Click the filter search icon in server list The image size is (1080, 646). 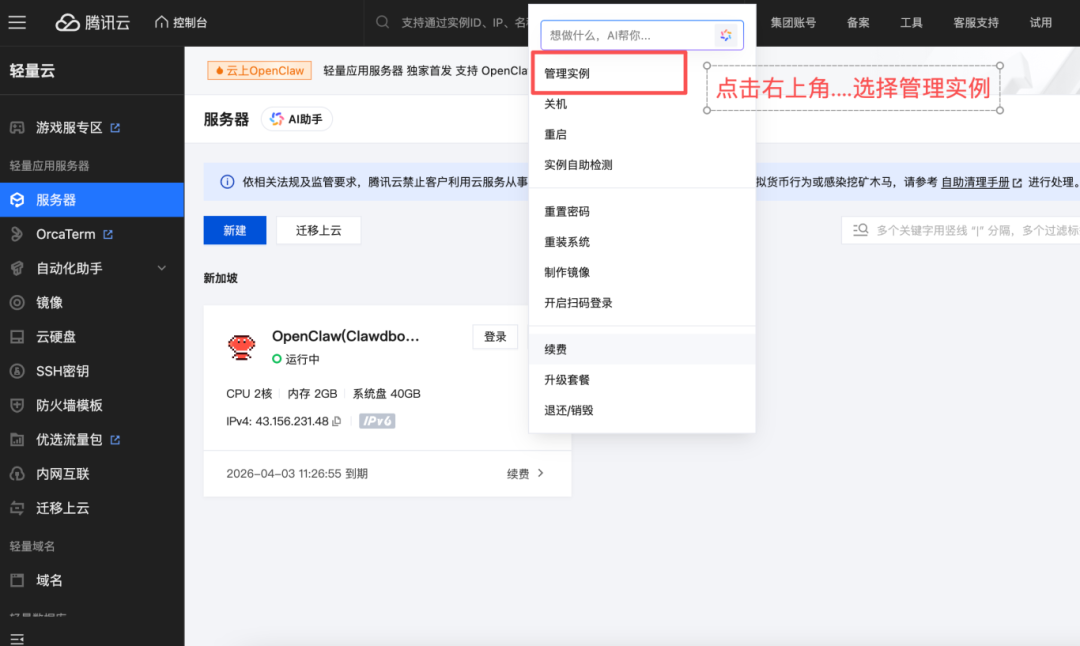(x=860, y=230)
